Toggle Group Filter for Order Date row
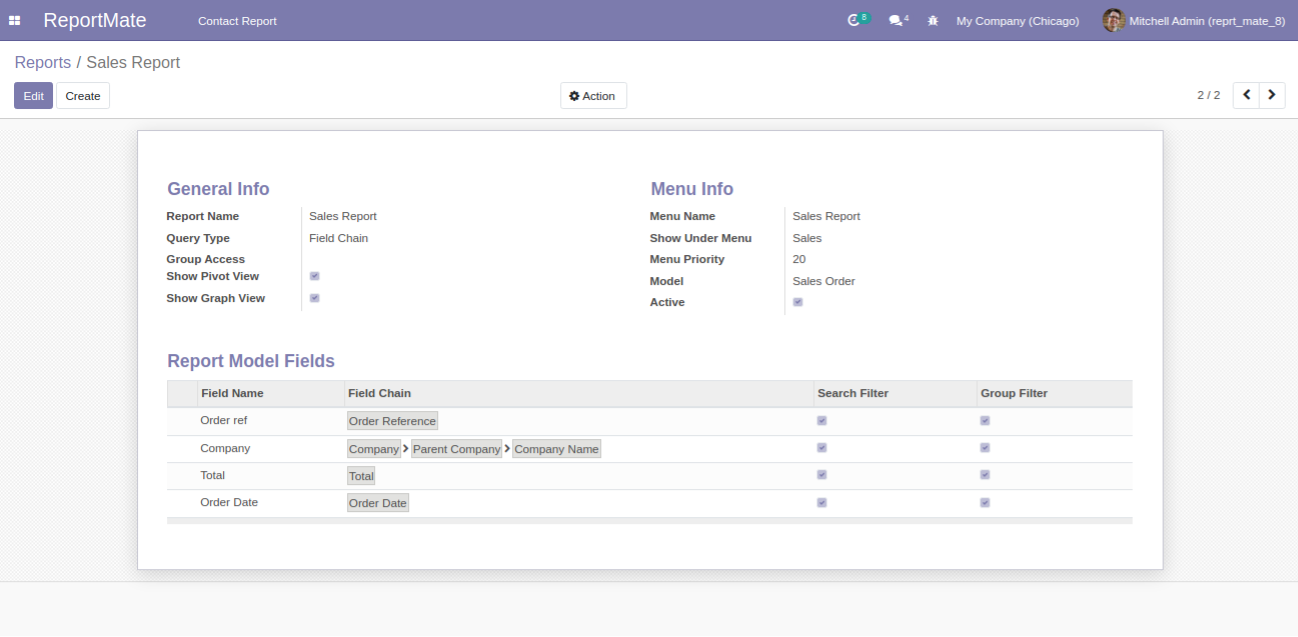This screenshot has height=637, width=1298. pos(985,503)
